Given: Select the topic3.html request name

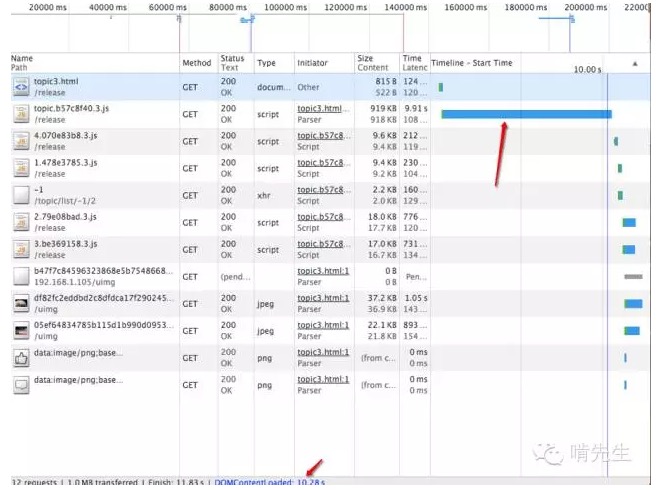Looking at the screenshot, I should point(56,81).
